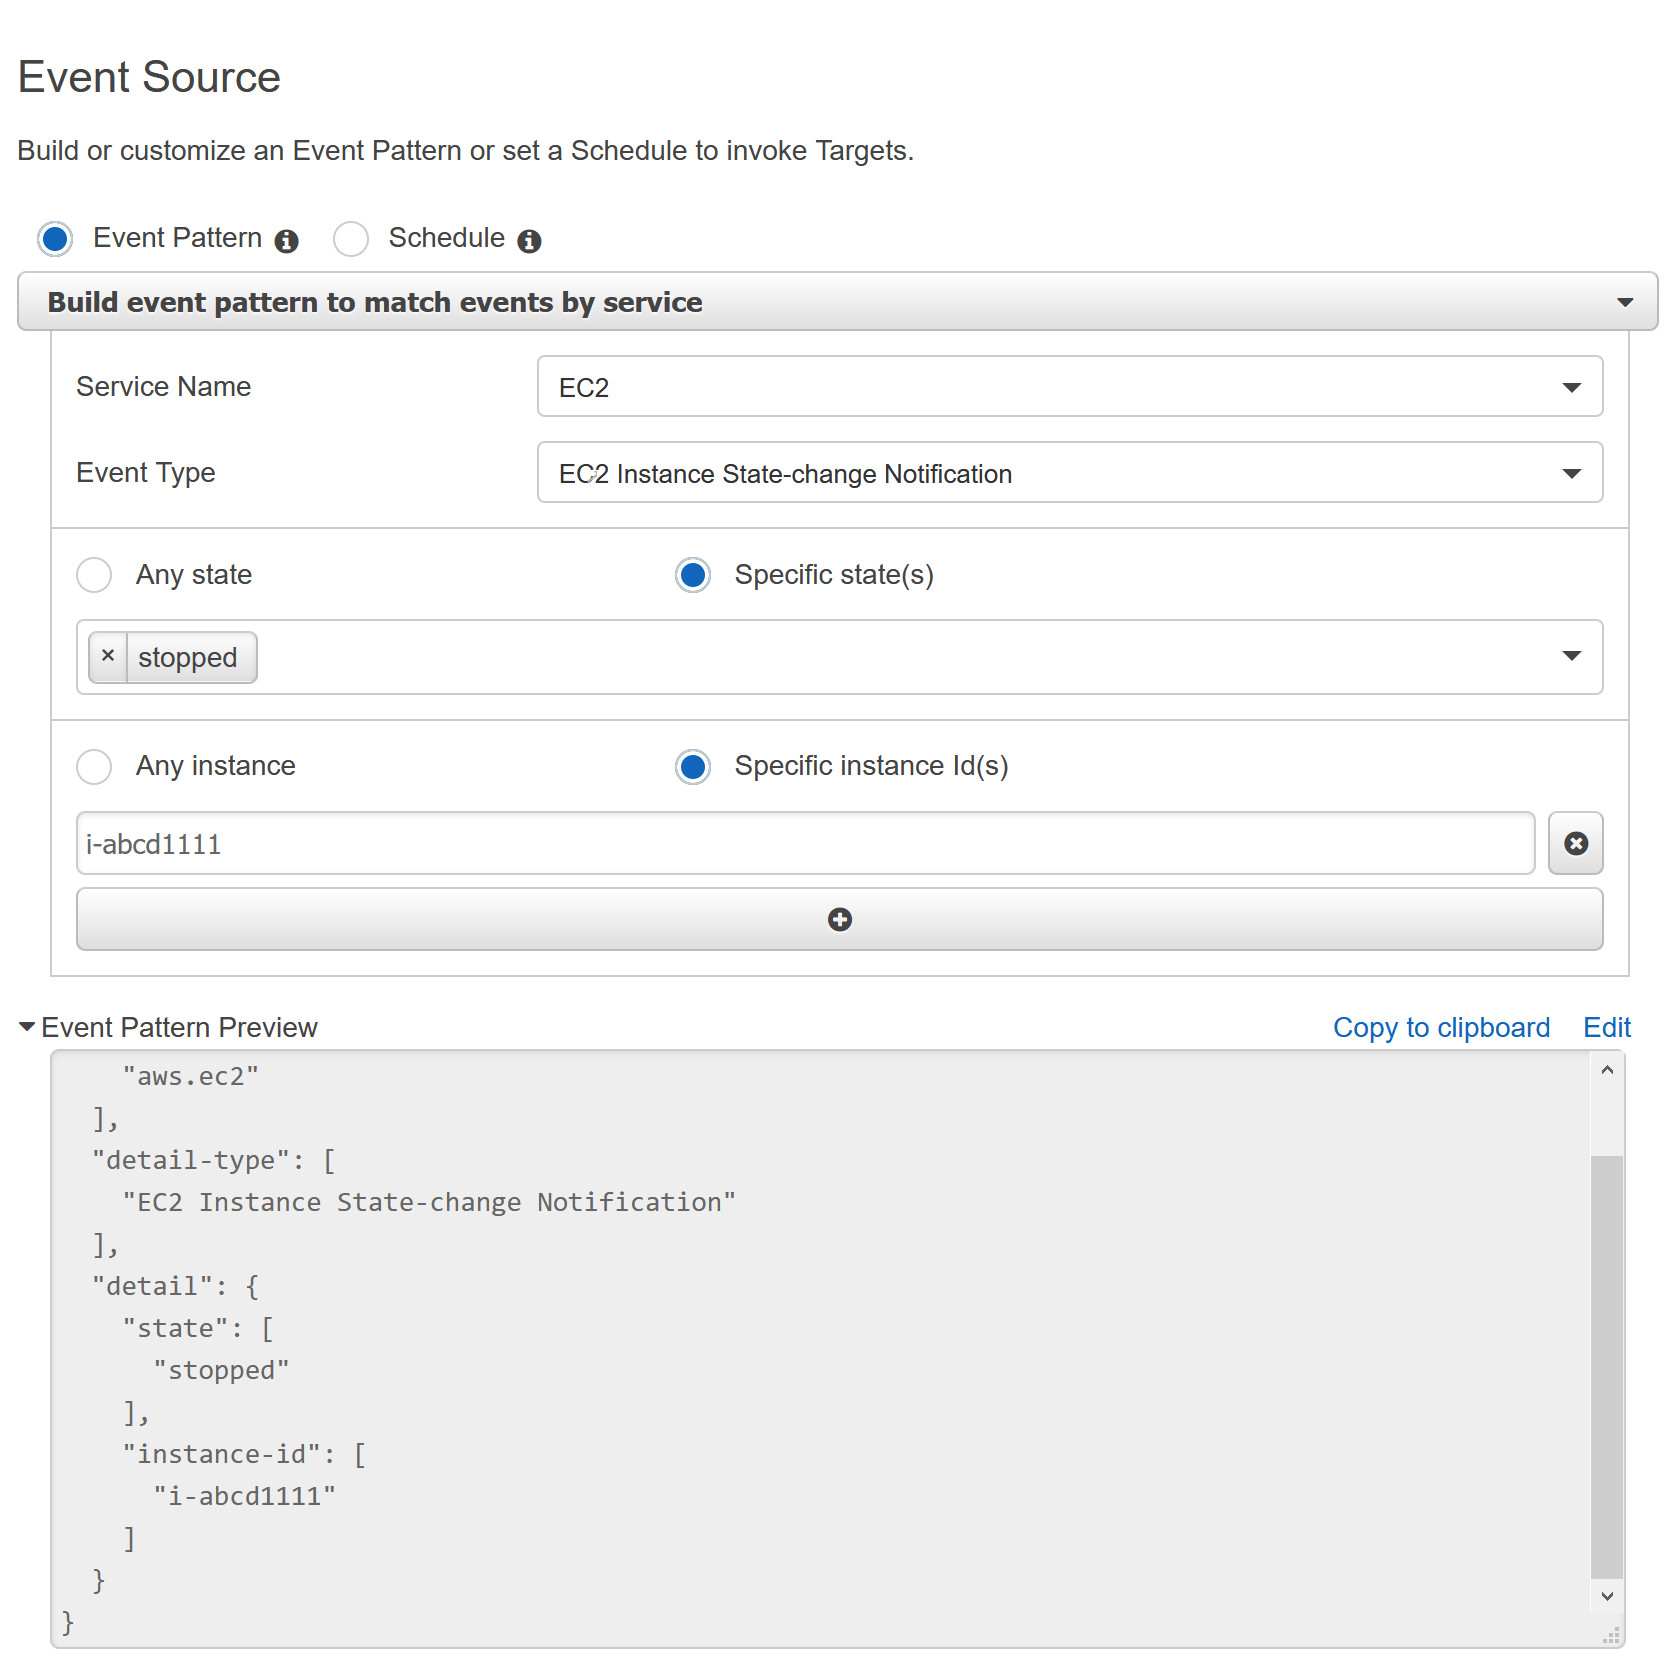Collapse the build event pattern panel
Screen dimensions: 1680x1679
click(x=1626, y=301)
